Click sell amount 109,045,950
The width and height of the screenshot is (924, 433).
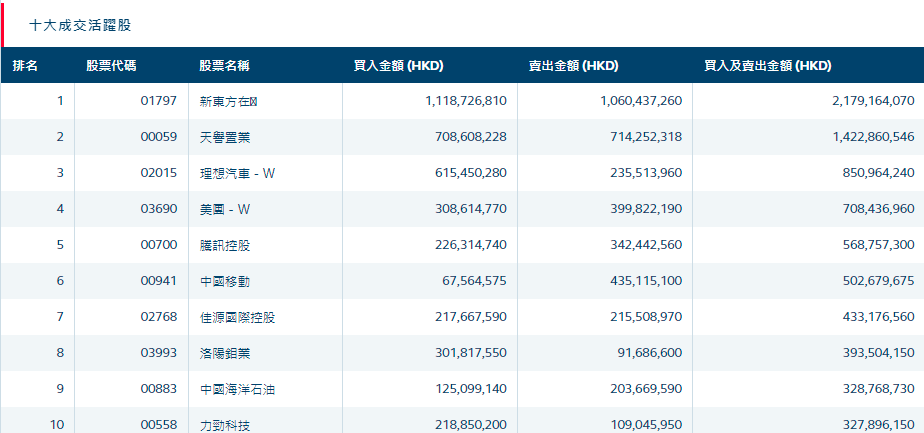(x=646, y=425)
